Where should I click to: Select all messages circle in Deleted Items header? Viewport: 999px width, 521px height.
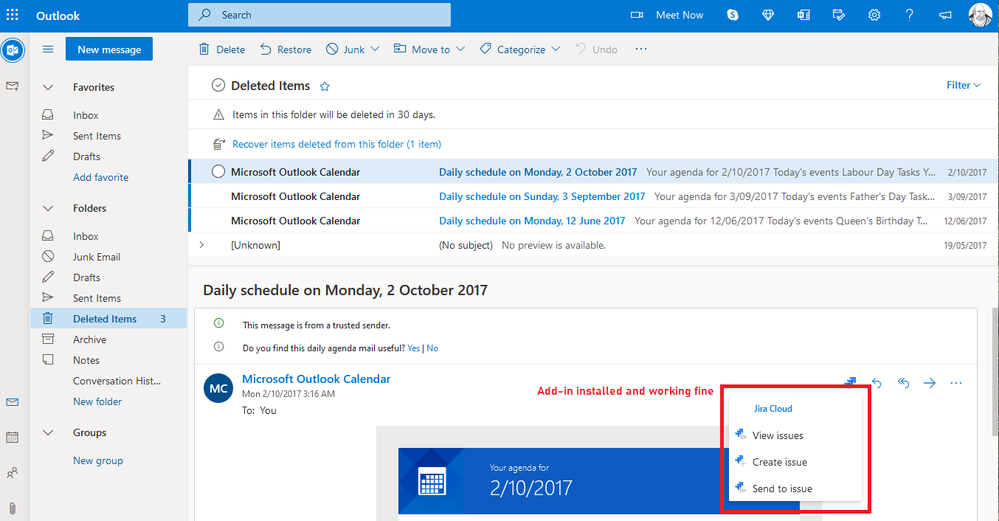[x=218, y=85]
